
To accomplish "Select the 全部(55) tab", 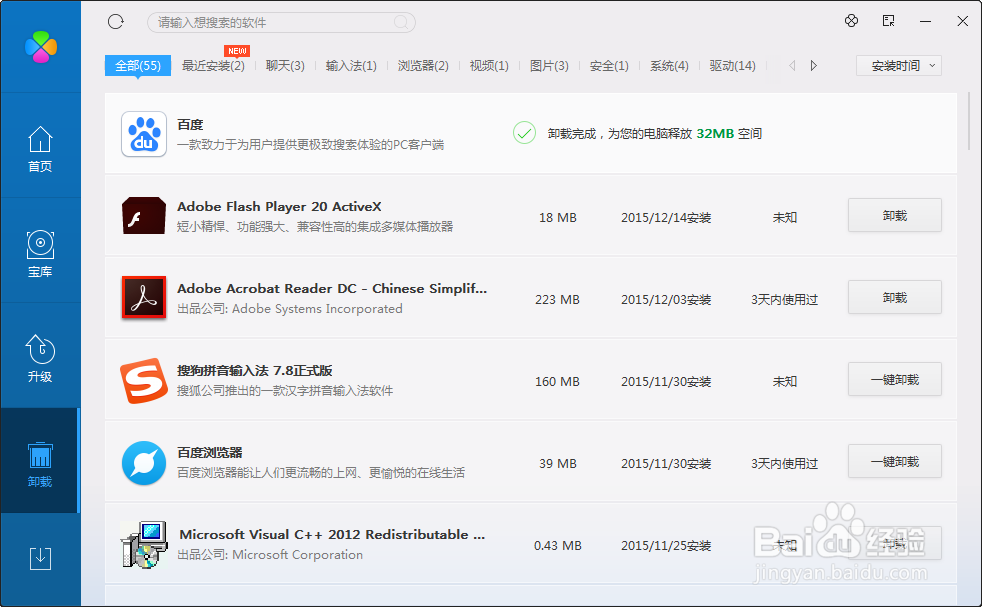I will (x=138, y=66).
